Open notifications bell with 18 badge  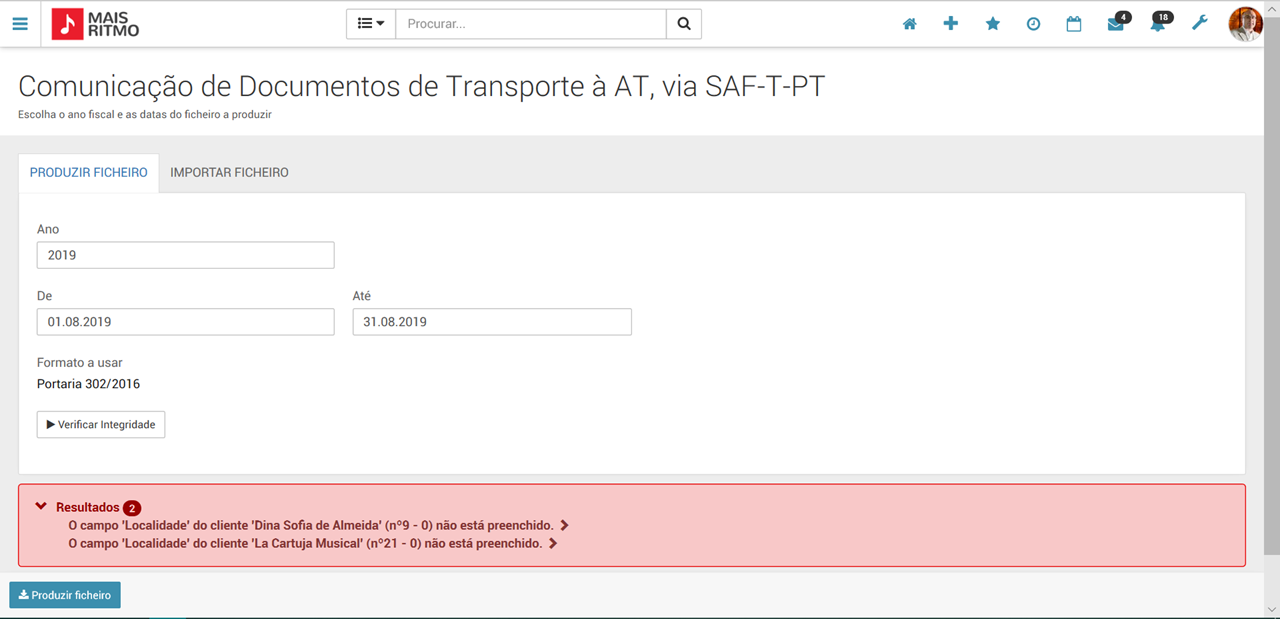coord(1160,22)
